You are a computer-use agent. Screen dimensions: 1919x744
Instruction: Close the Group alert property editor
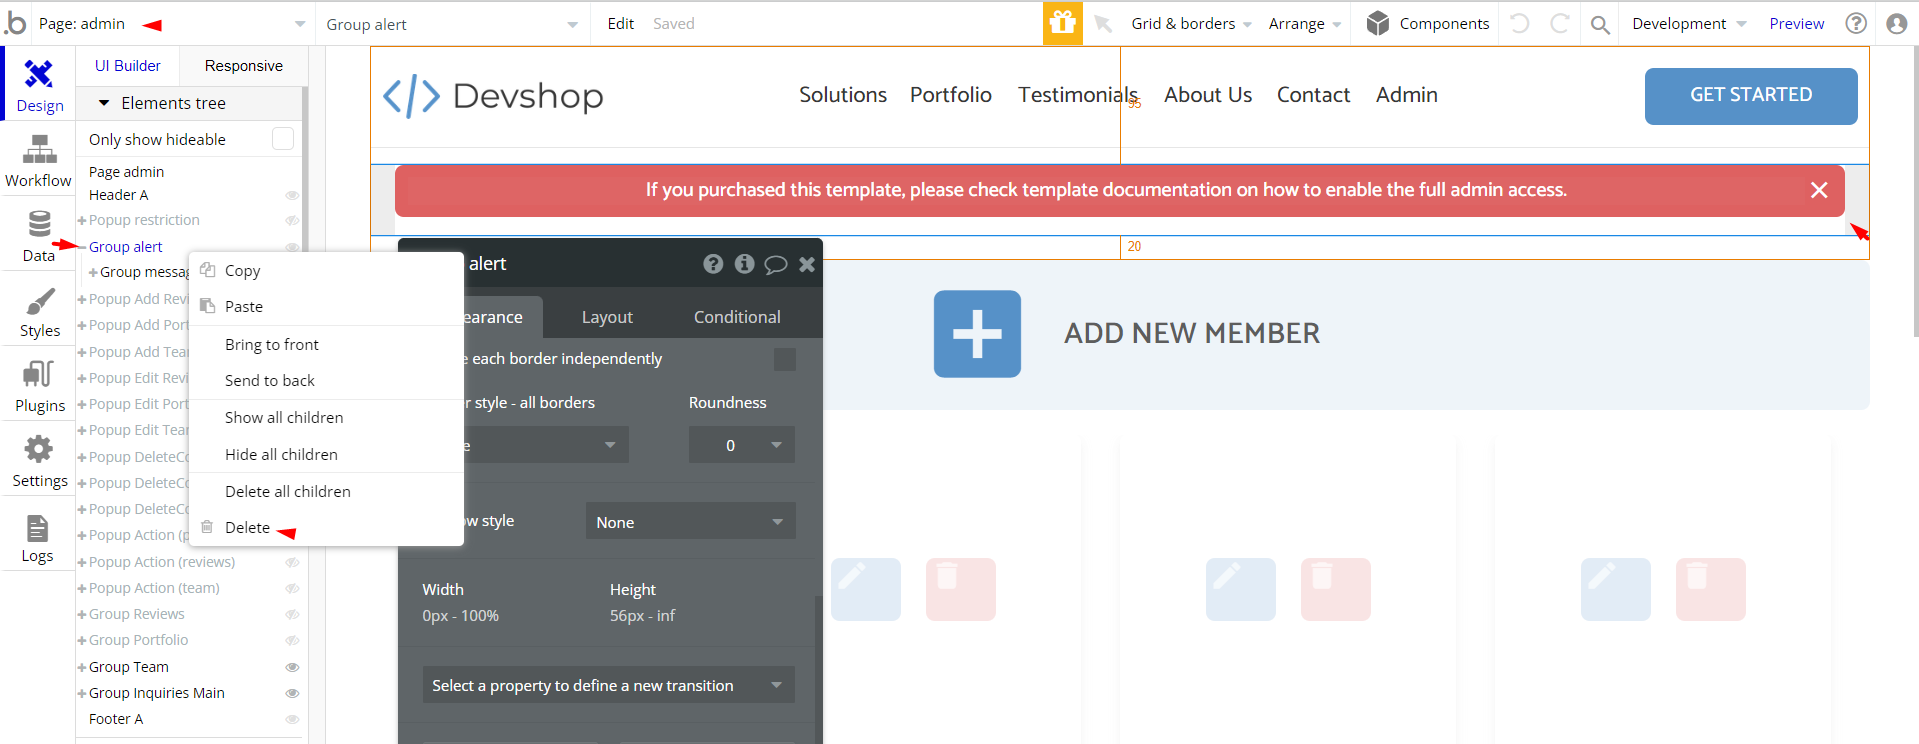[x=807, y=264]
